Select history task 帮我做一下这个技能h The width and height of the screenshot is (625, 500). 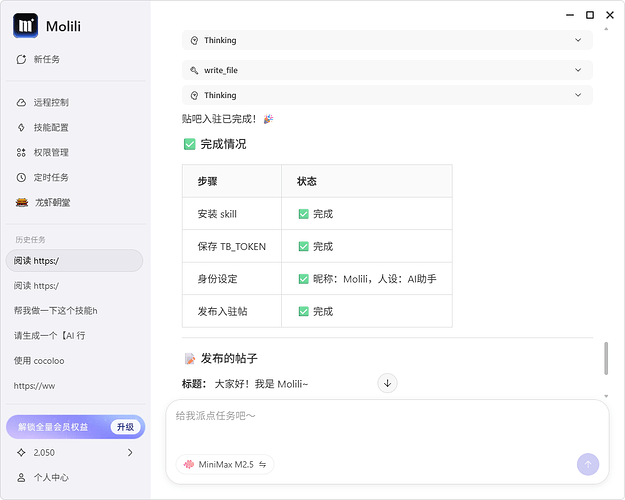coord(55,311)
